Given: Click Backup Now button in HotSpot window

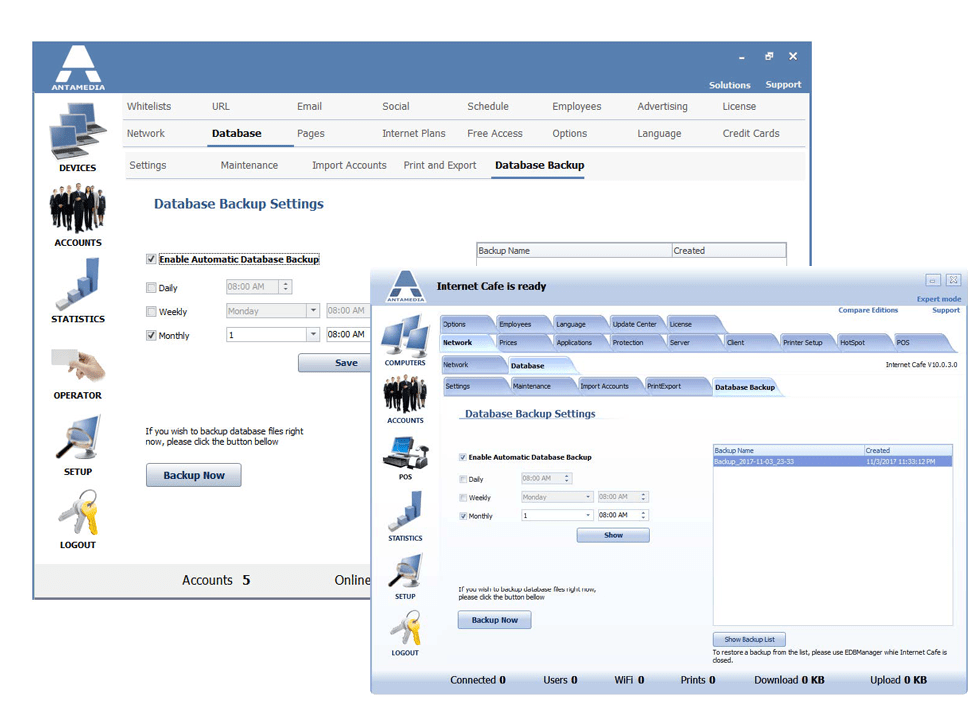Looking at the screenshot, I should coord(194,475).
